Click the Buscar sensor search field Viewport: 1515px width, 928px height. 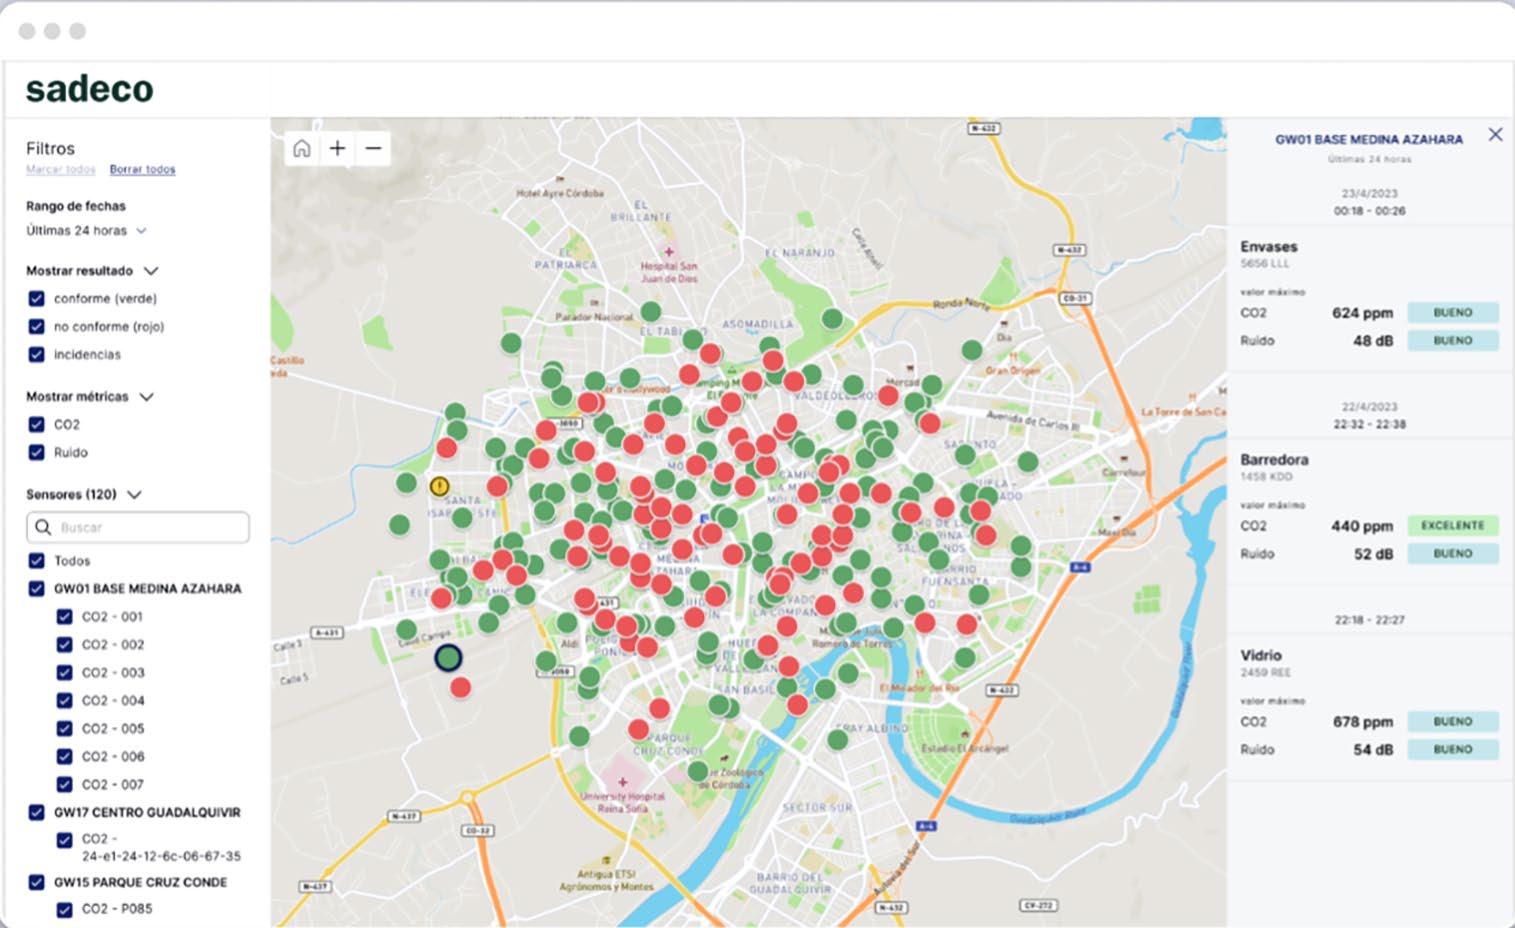coord(138,527)
